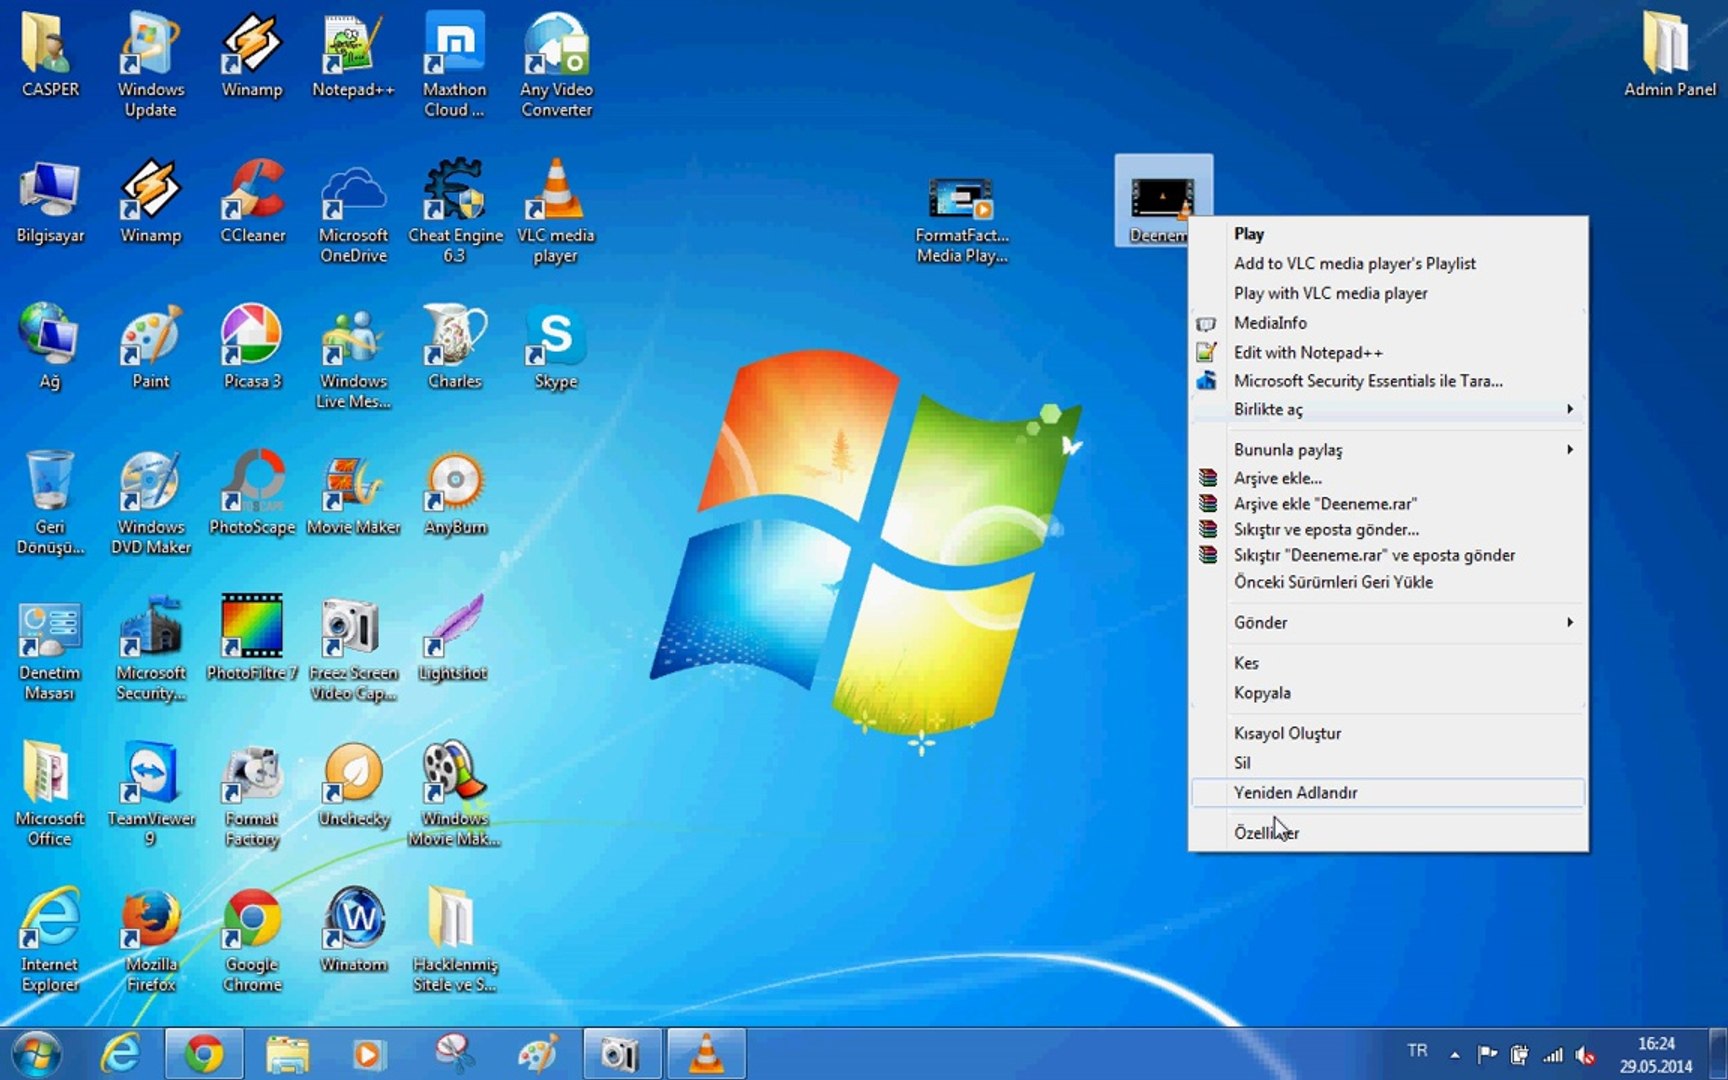Select the PhotoFiltre 7 icon
The width and height of the screenshot is (1728, 1080).
252,640
